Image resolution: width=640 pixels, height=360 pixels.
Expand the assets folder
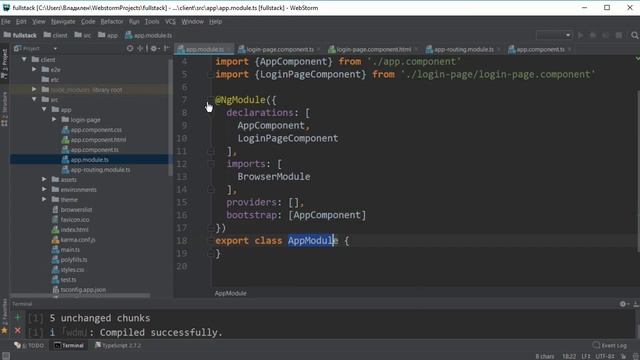point(44,179)
